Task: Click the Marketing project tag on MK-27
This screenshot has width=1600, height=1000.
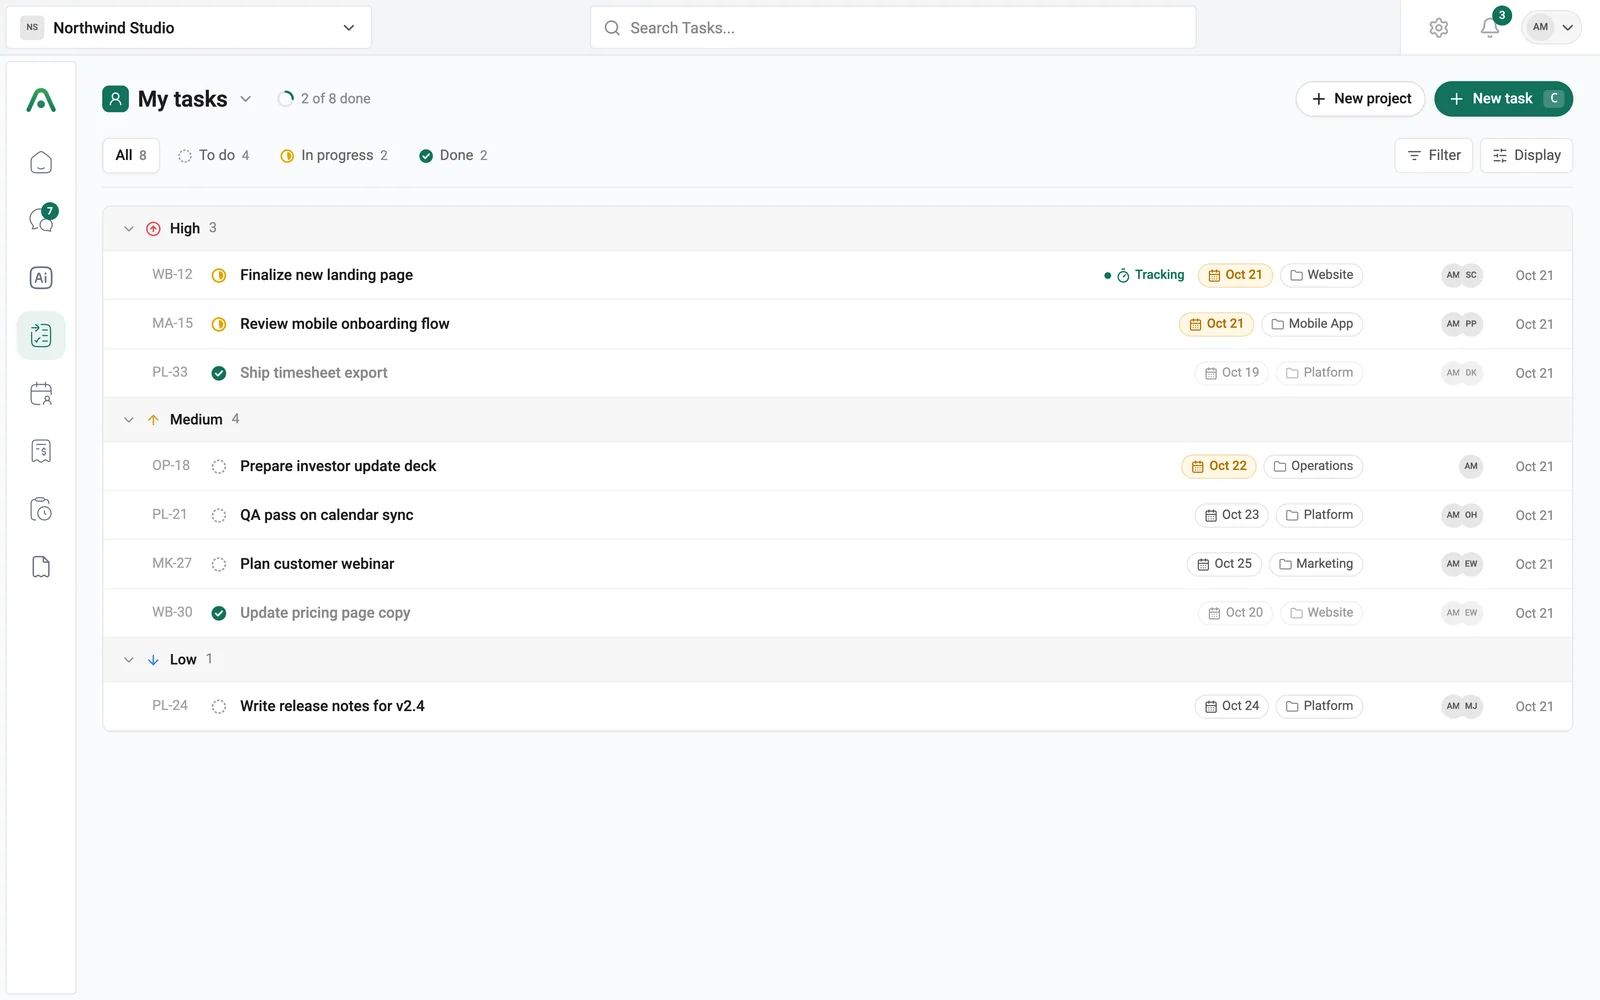Action: coord(1316,564)
